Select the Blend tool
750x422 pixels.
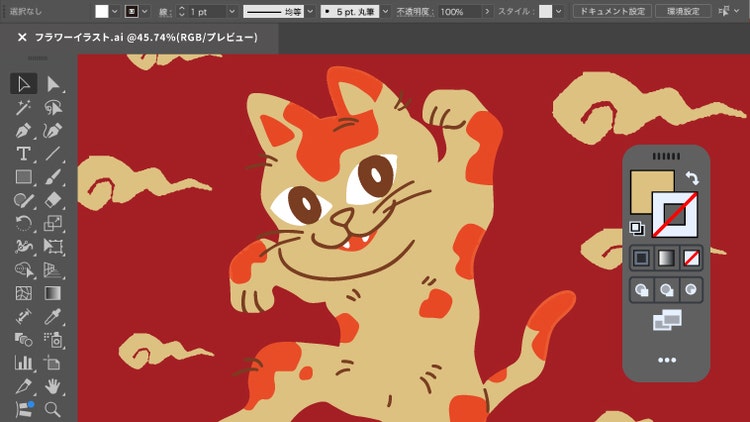23,340
